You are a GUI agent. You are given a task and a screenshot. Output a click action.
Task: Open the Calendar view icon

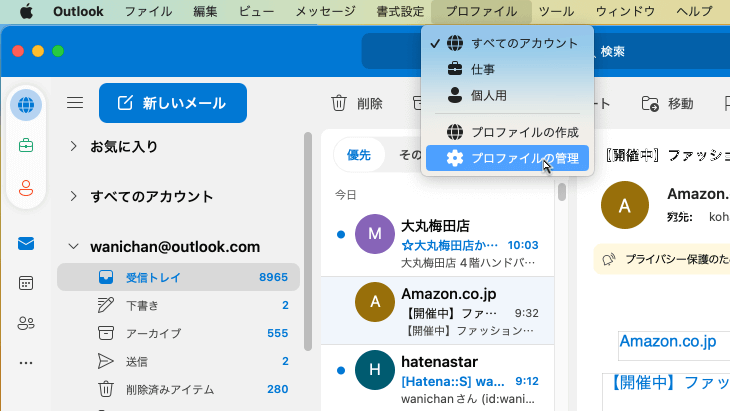[26, 283]
